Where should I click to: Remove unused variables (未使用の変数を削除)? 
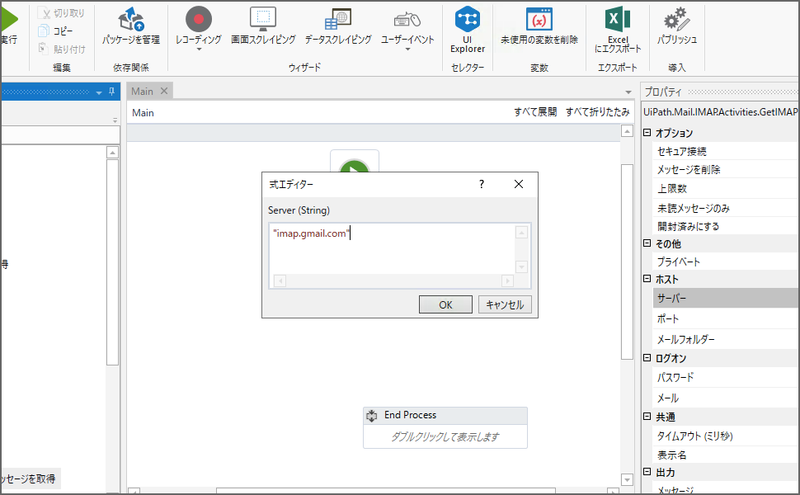pyautogui.click(x=539, y=26)
